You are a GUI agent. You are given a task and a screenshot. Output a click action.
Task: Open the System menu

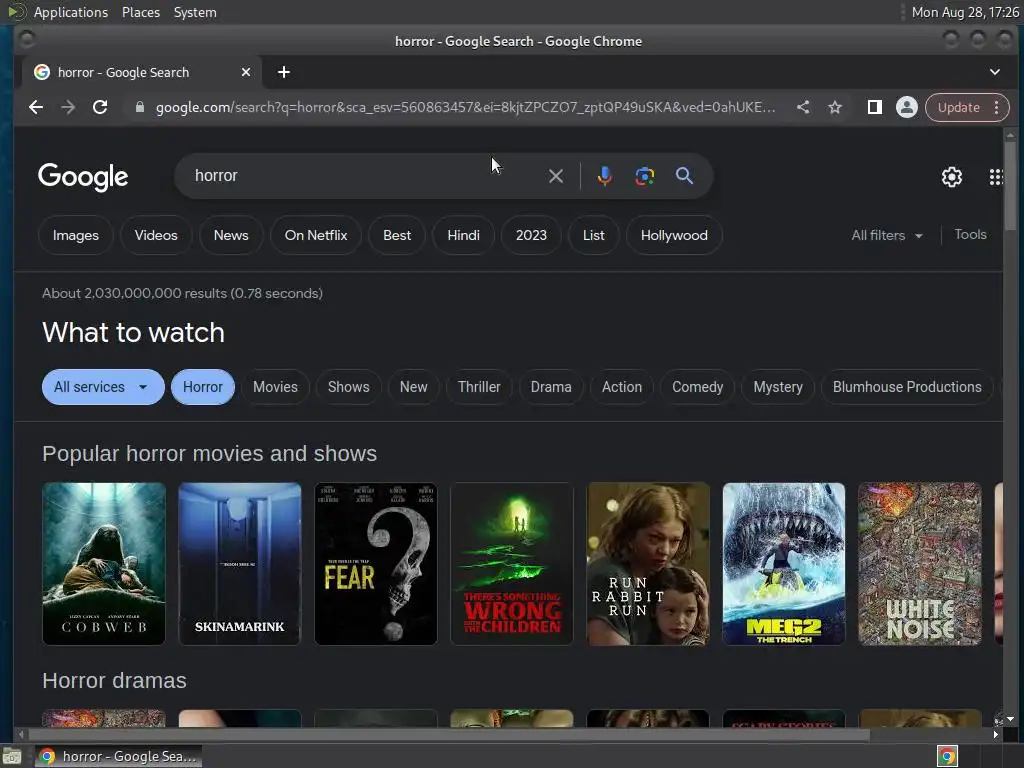[195, 12]
